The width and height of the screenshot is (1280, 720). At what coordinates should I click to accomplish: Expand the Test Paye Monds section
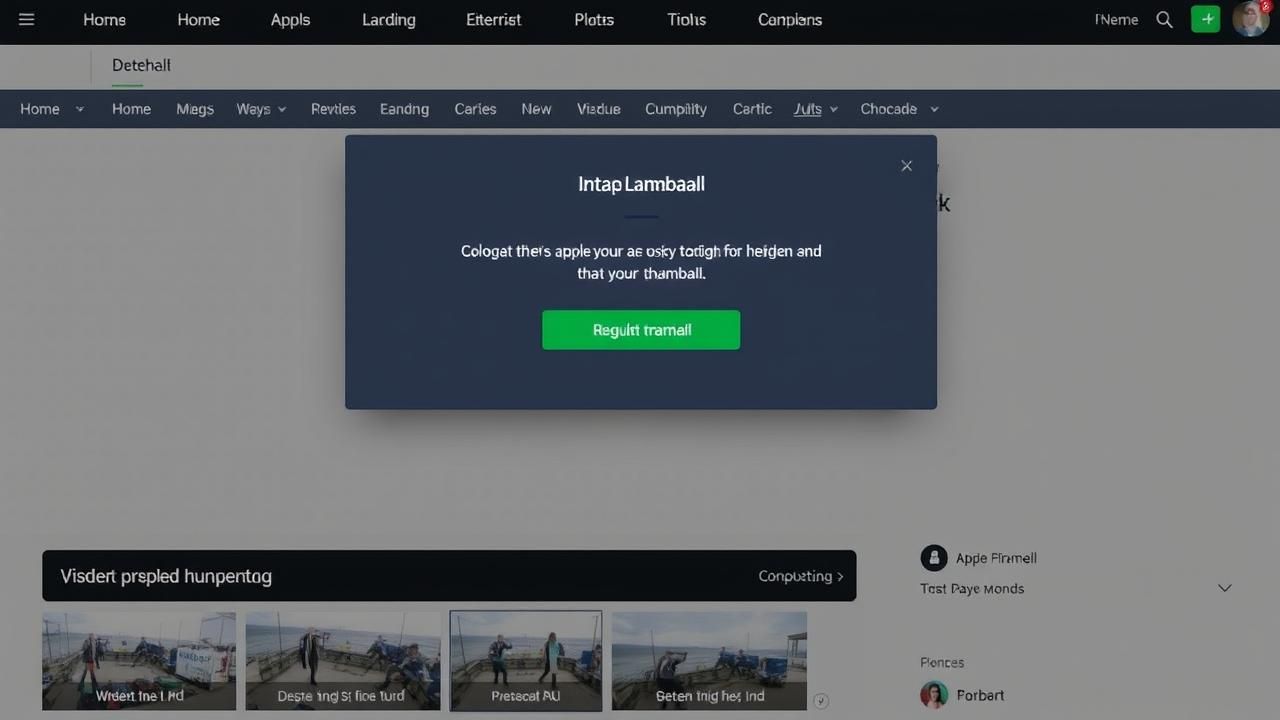(x=1224, y=588)
